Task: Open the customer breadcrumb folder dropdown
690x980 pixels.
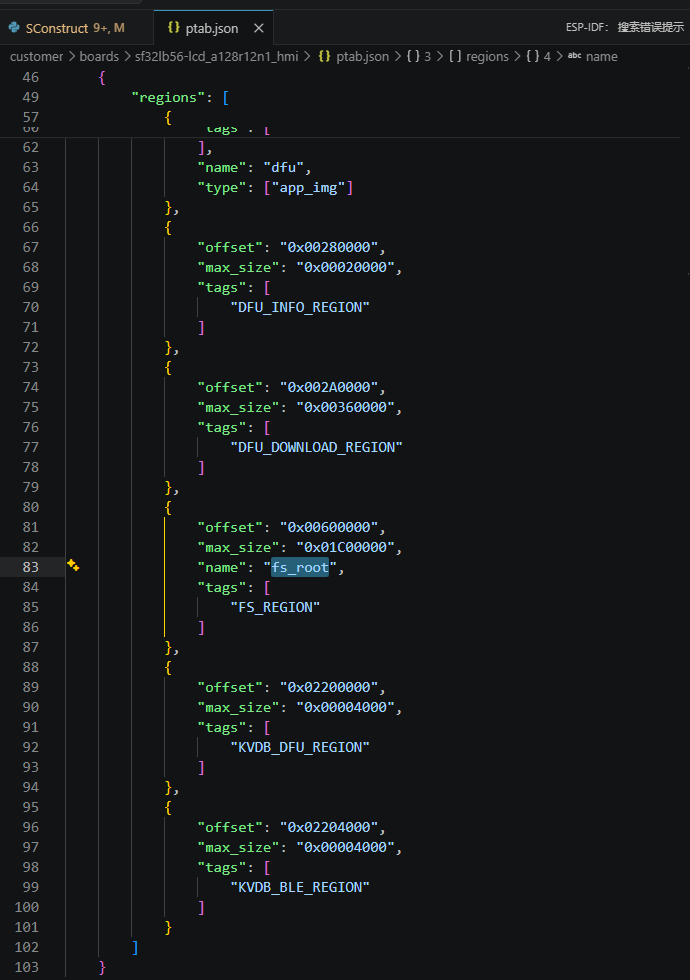Action: 36,57
